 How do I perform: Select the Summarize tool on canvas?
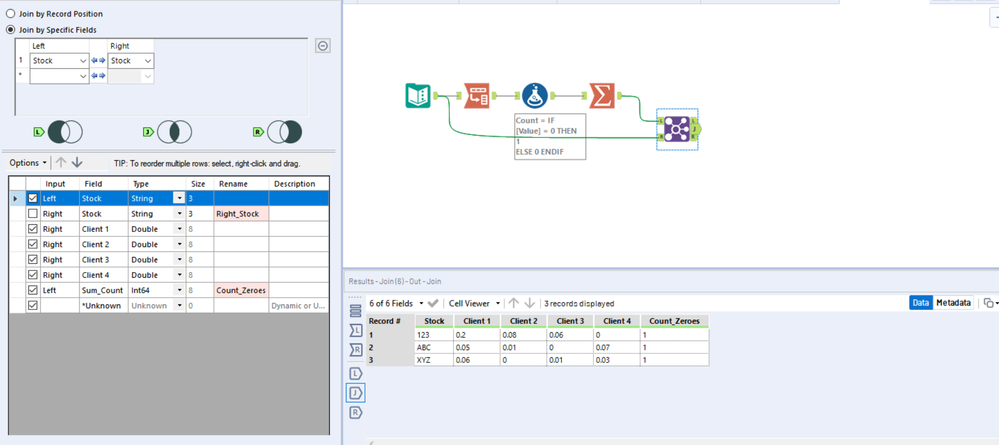[x=602, y=96]
